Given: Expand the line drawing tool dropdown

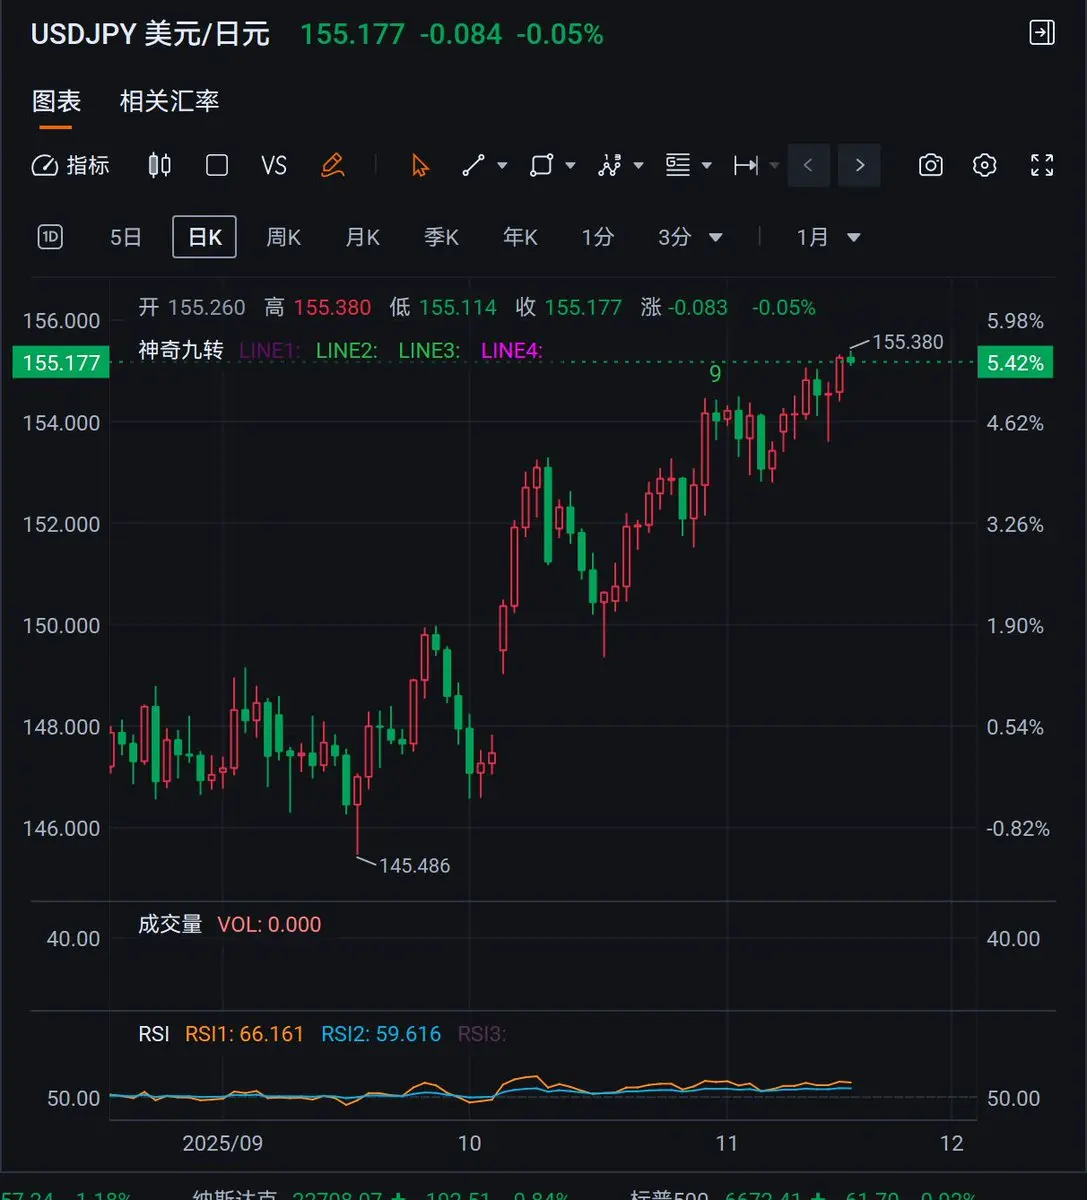Looking at the screenshot, I should tap(502, 166).
